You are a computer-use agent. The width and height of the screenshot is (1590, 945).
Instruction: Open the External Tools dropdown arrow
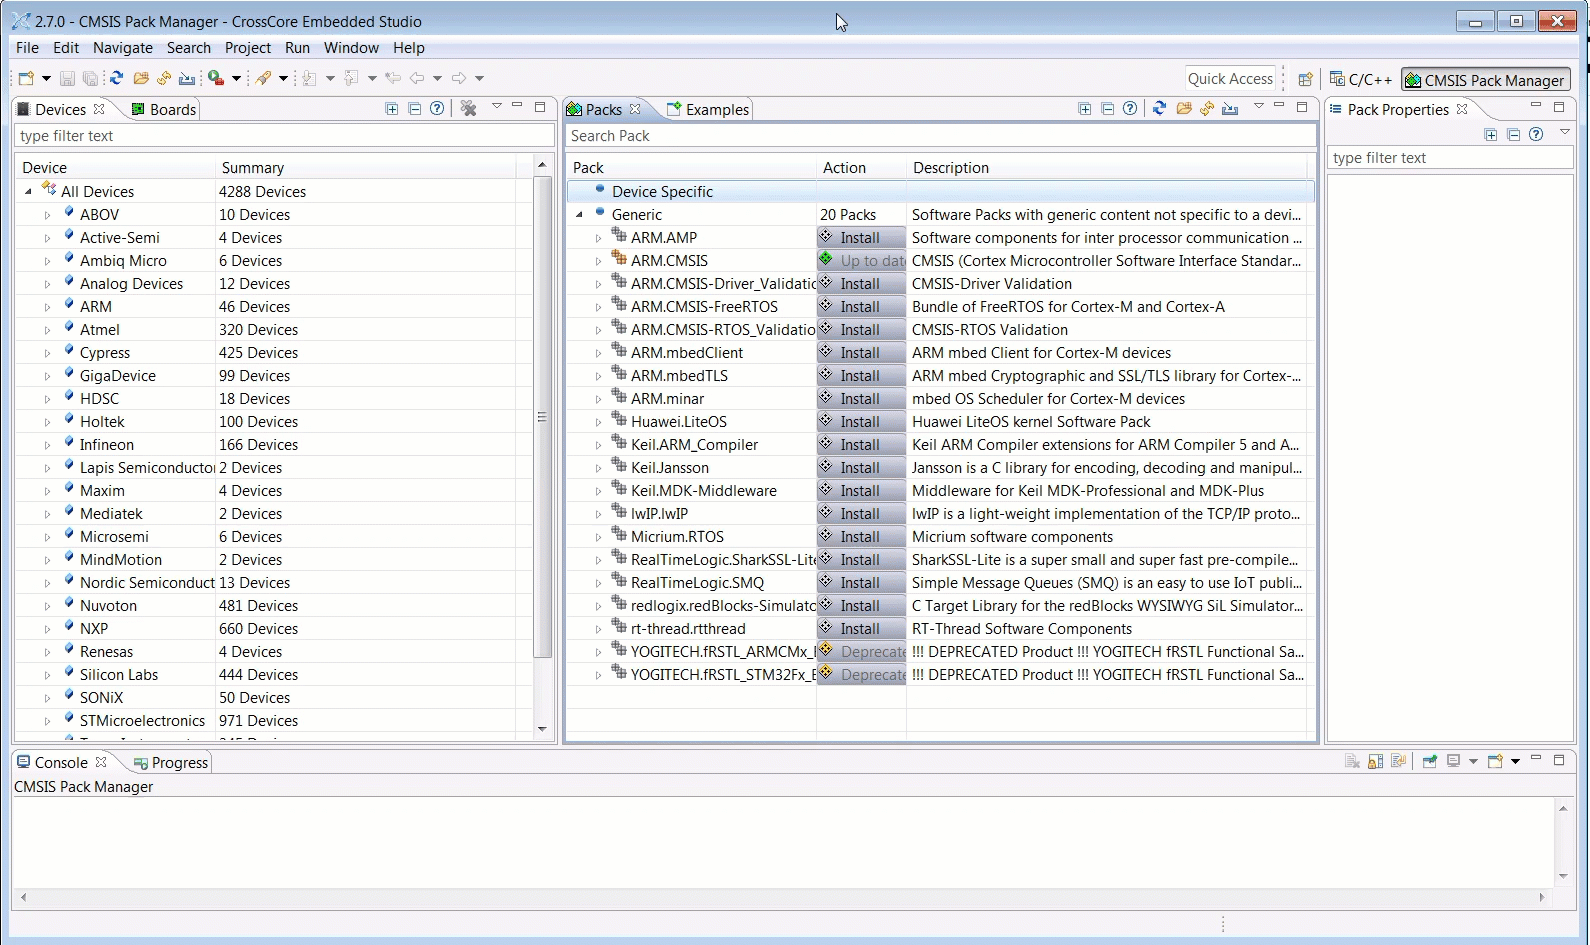[236, 78]
